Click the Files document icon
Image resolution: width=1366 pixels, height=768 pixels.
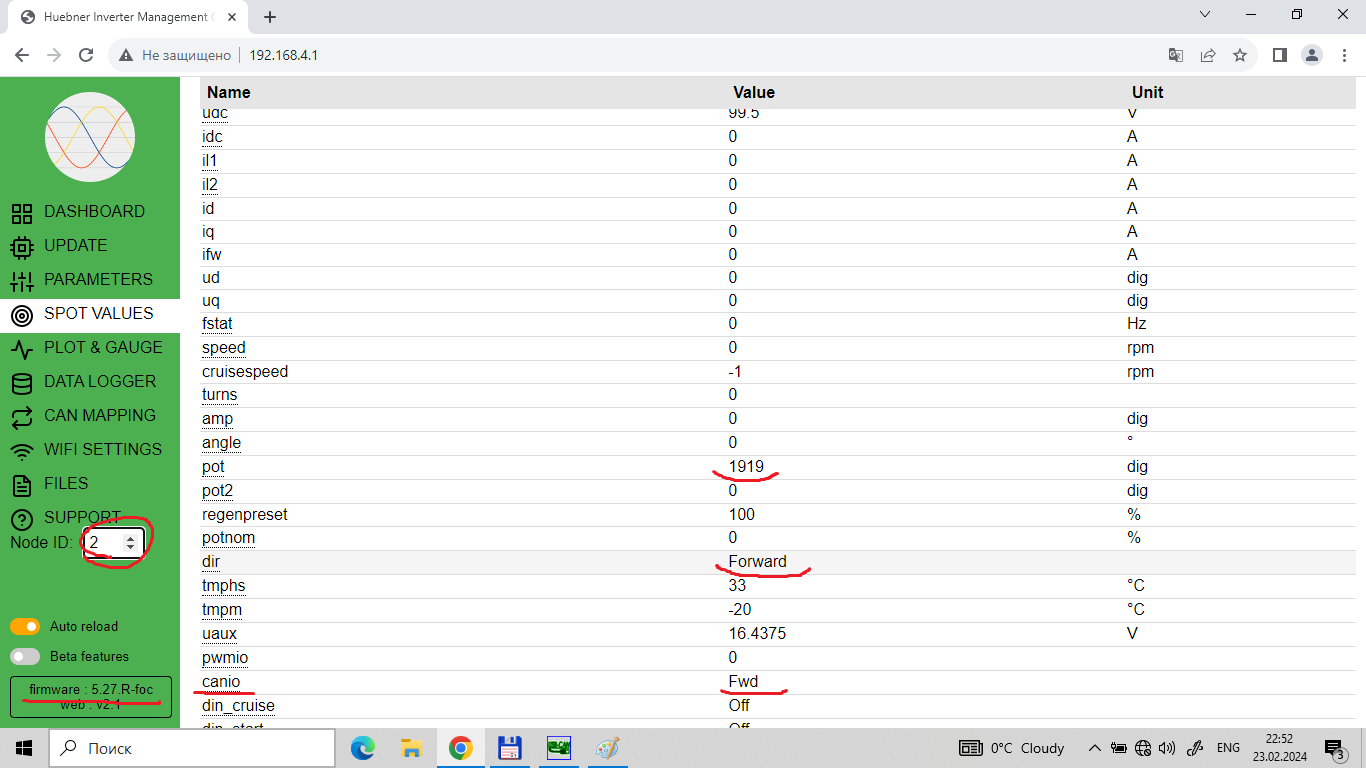coord(22,485)
